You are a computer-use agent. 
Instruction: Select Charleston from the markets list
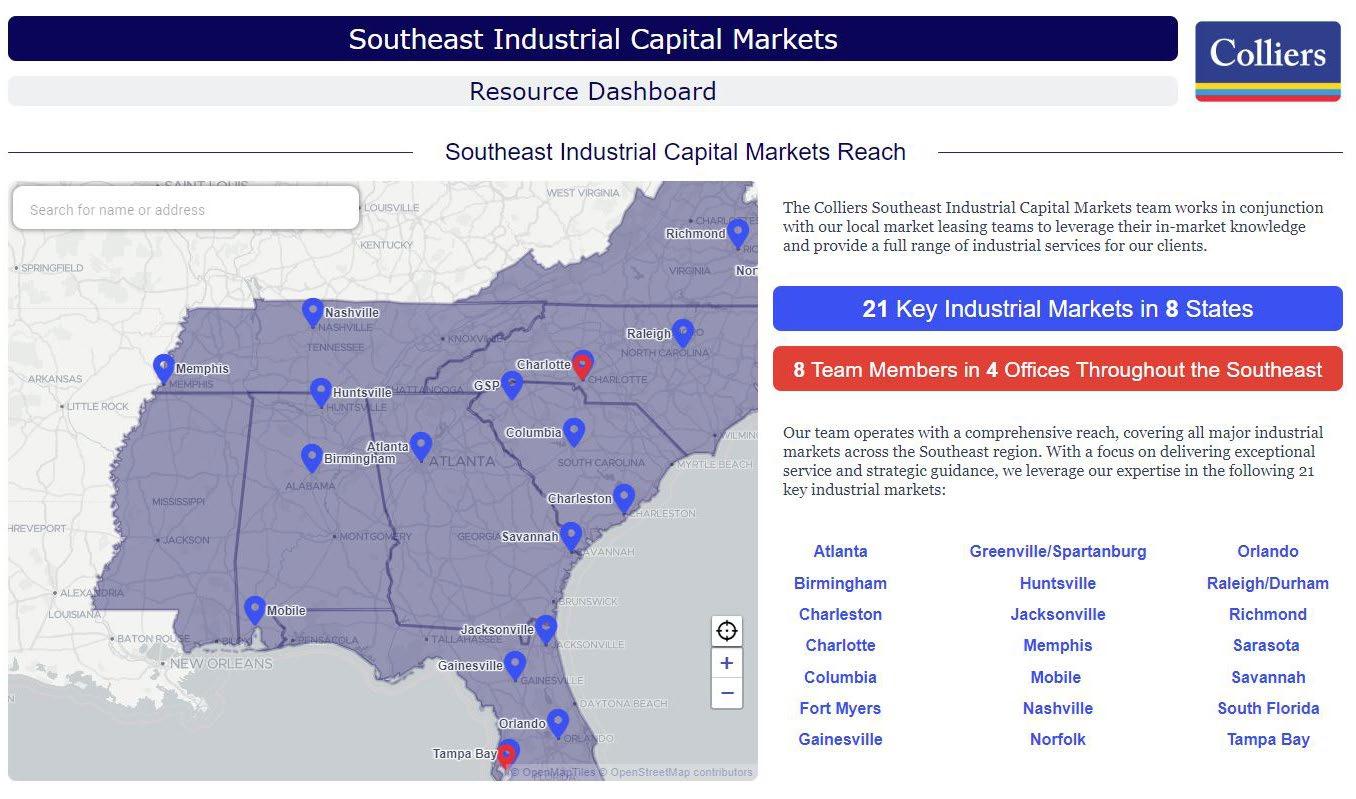(x=840, y=614)
